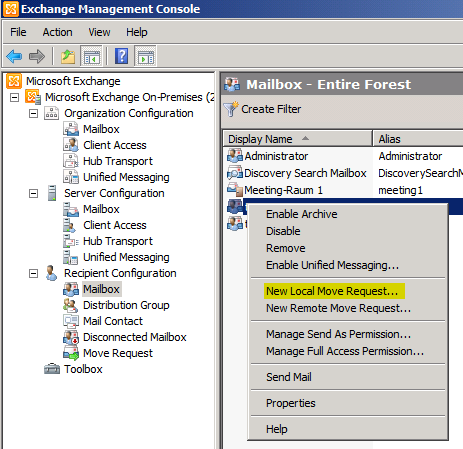Open Properties from context menu

tap(348, 403)
